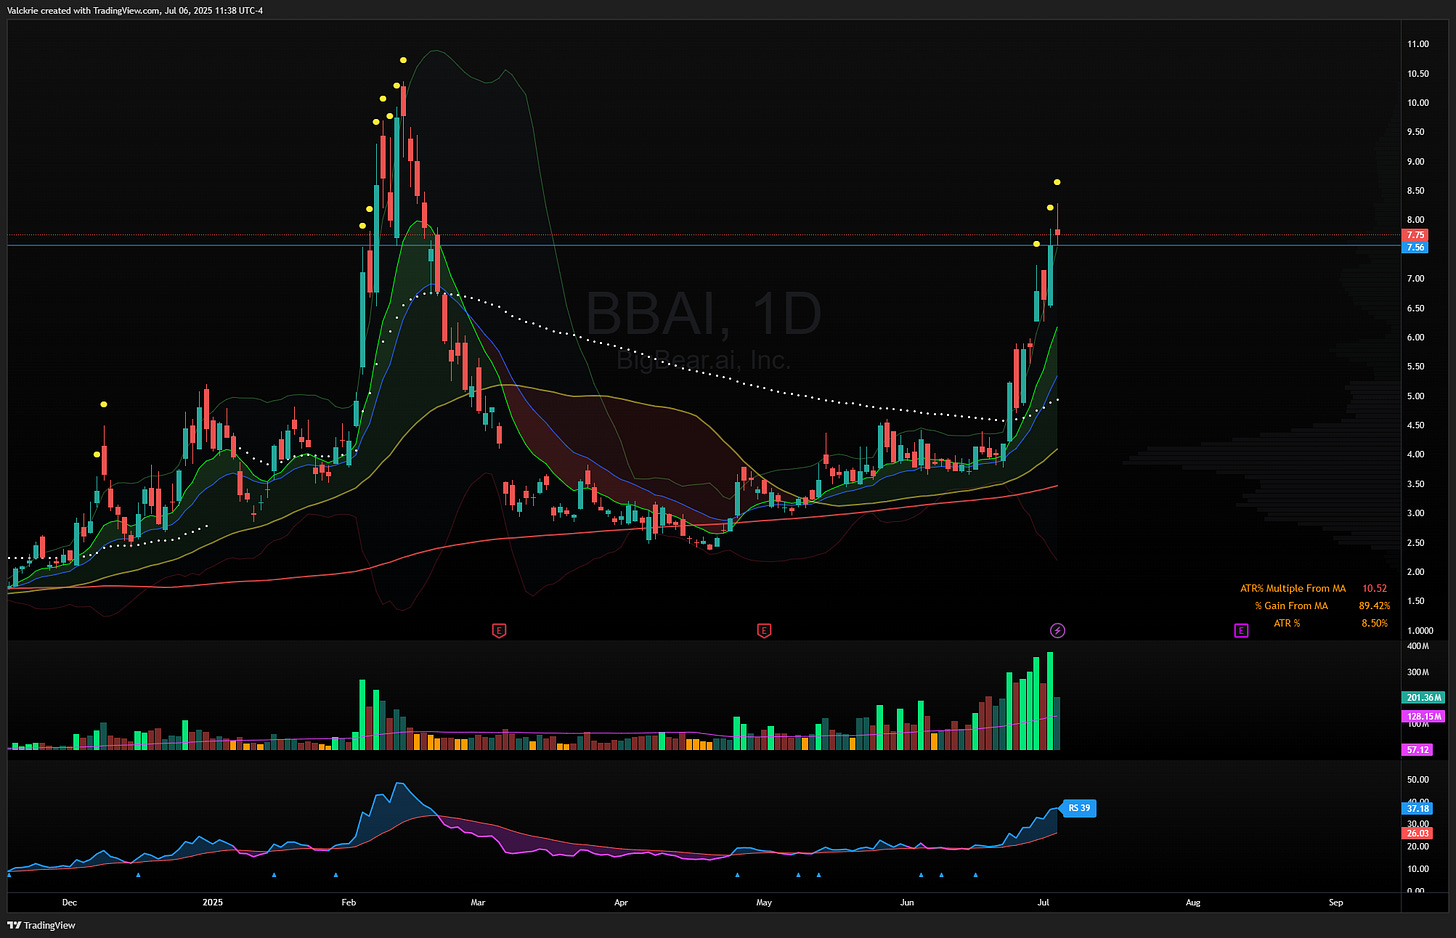Click the Apr label on time axis

621,902
